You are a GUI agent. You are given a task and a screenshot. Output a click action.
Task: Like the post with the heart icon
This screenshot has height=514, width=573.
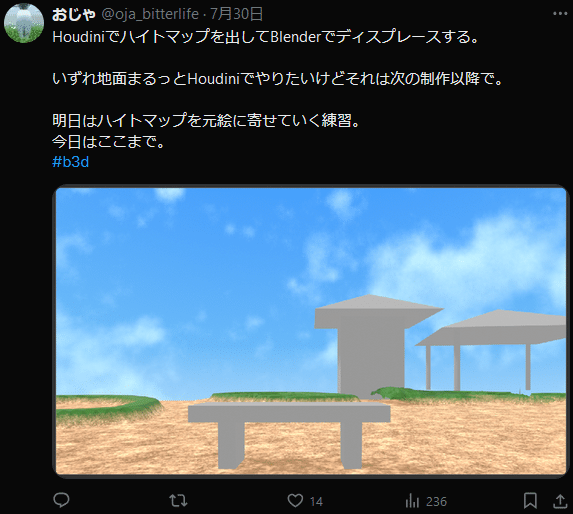[x=295, y=500]
